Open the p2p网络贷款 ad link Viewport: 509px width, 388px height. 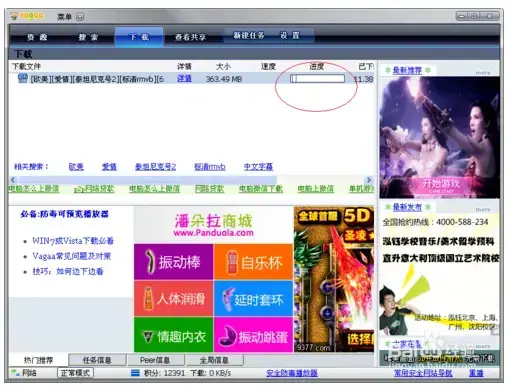coord(94,189)
